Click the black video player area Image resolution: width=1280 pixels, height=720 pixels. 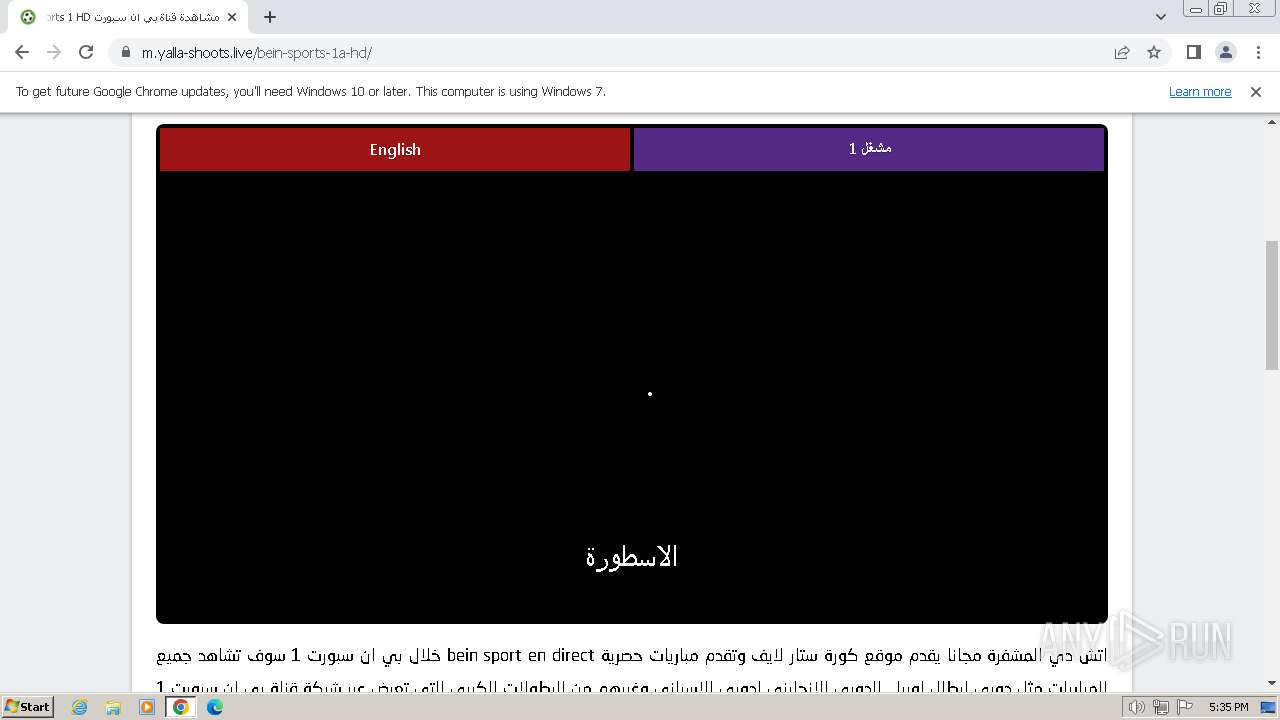tap(632, 395)
